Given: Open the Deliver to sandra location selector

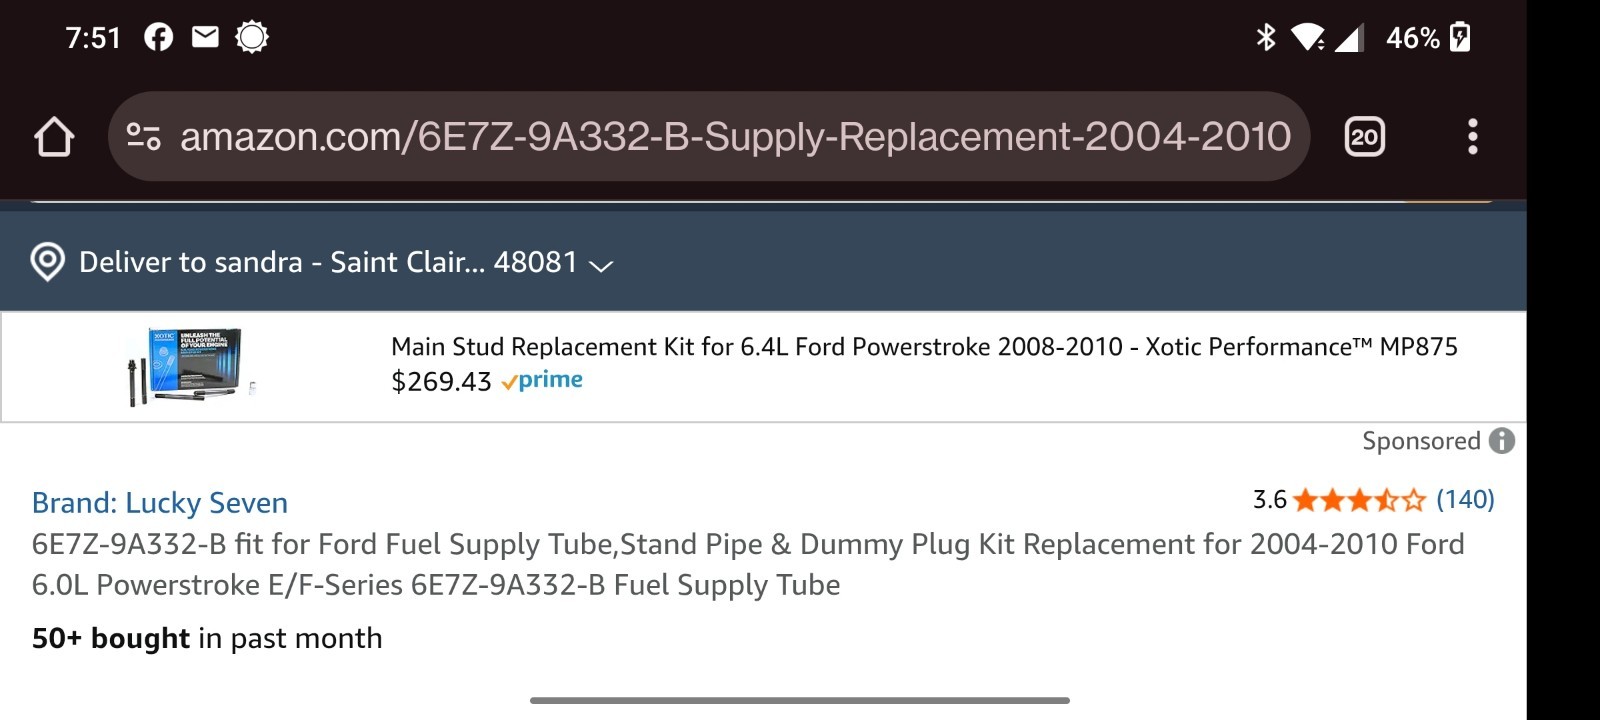Looking at the screenshot, I should coord(328,262).
